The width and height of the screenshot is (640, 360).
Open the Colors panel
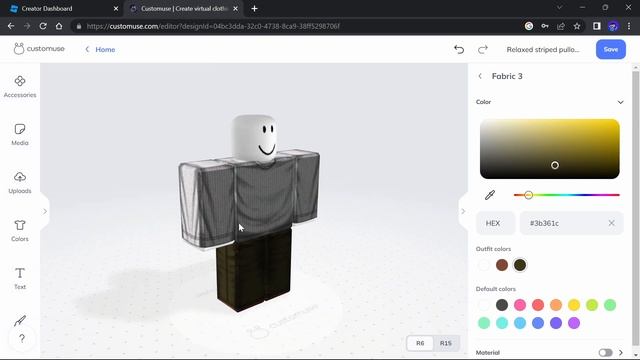[x=20, y=231]
